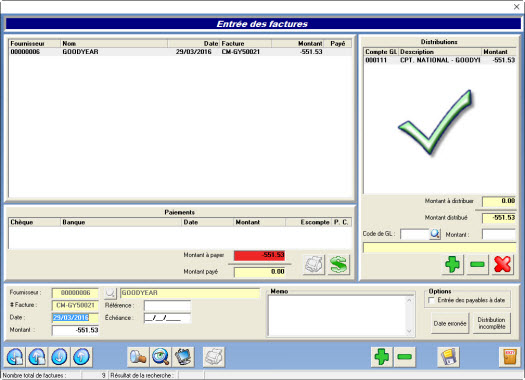
Task: Remove distribution with green minus in Distributions
Action: (x=477, y=264)
